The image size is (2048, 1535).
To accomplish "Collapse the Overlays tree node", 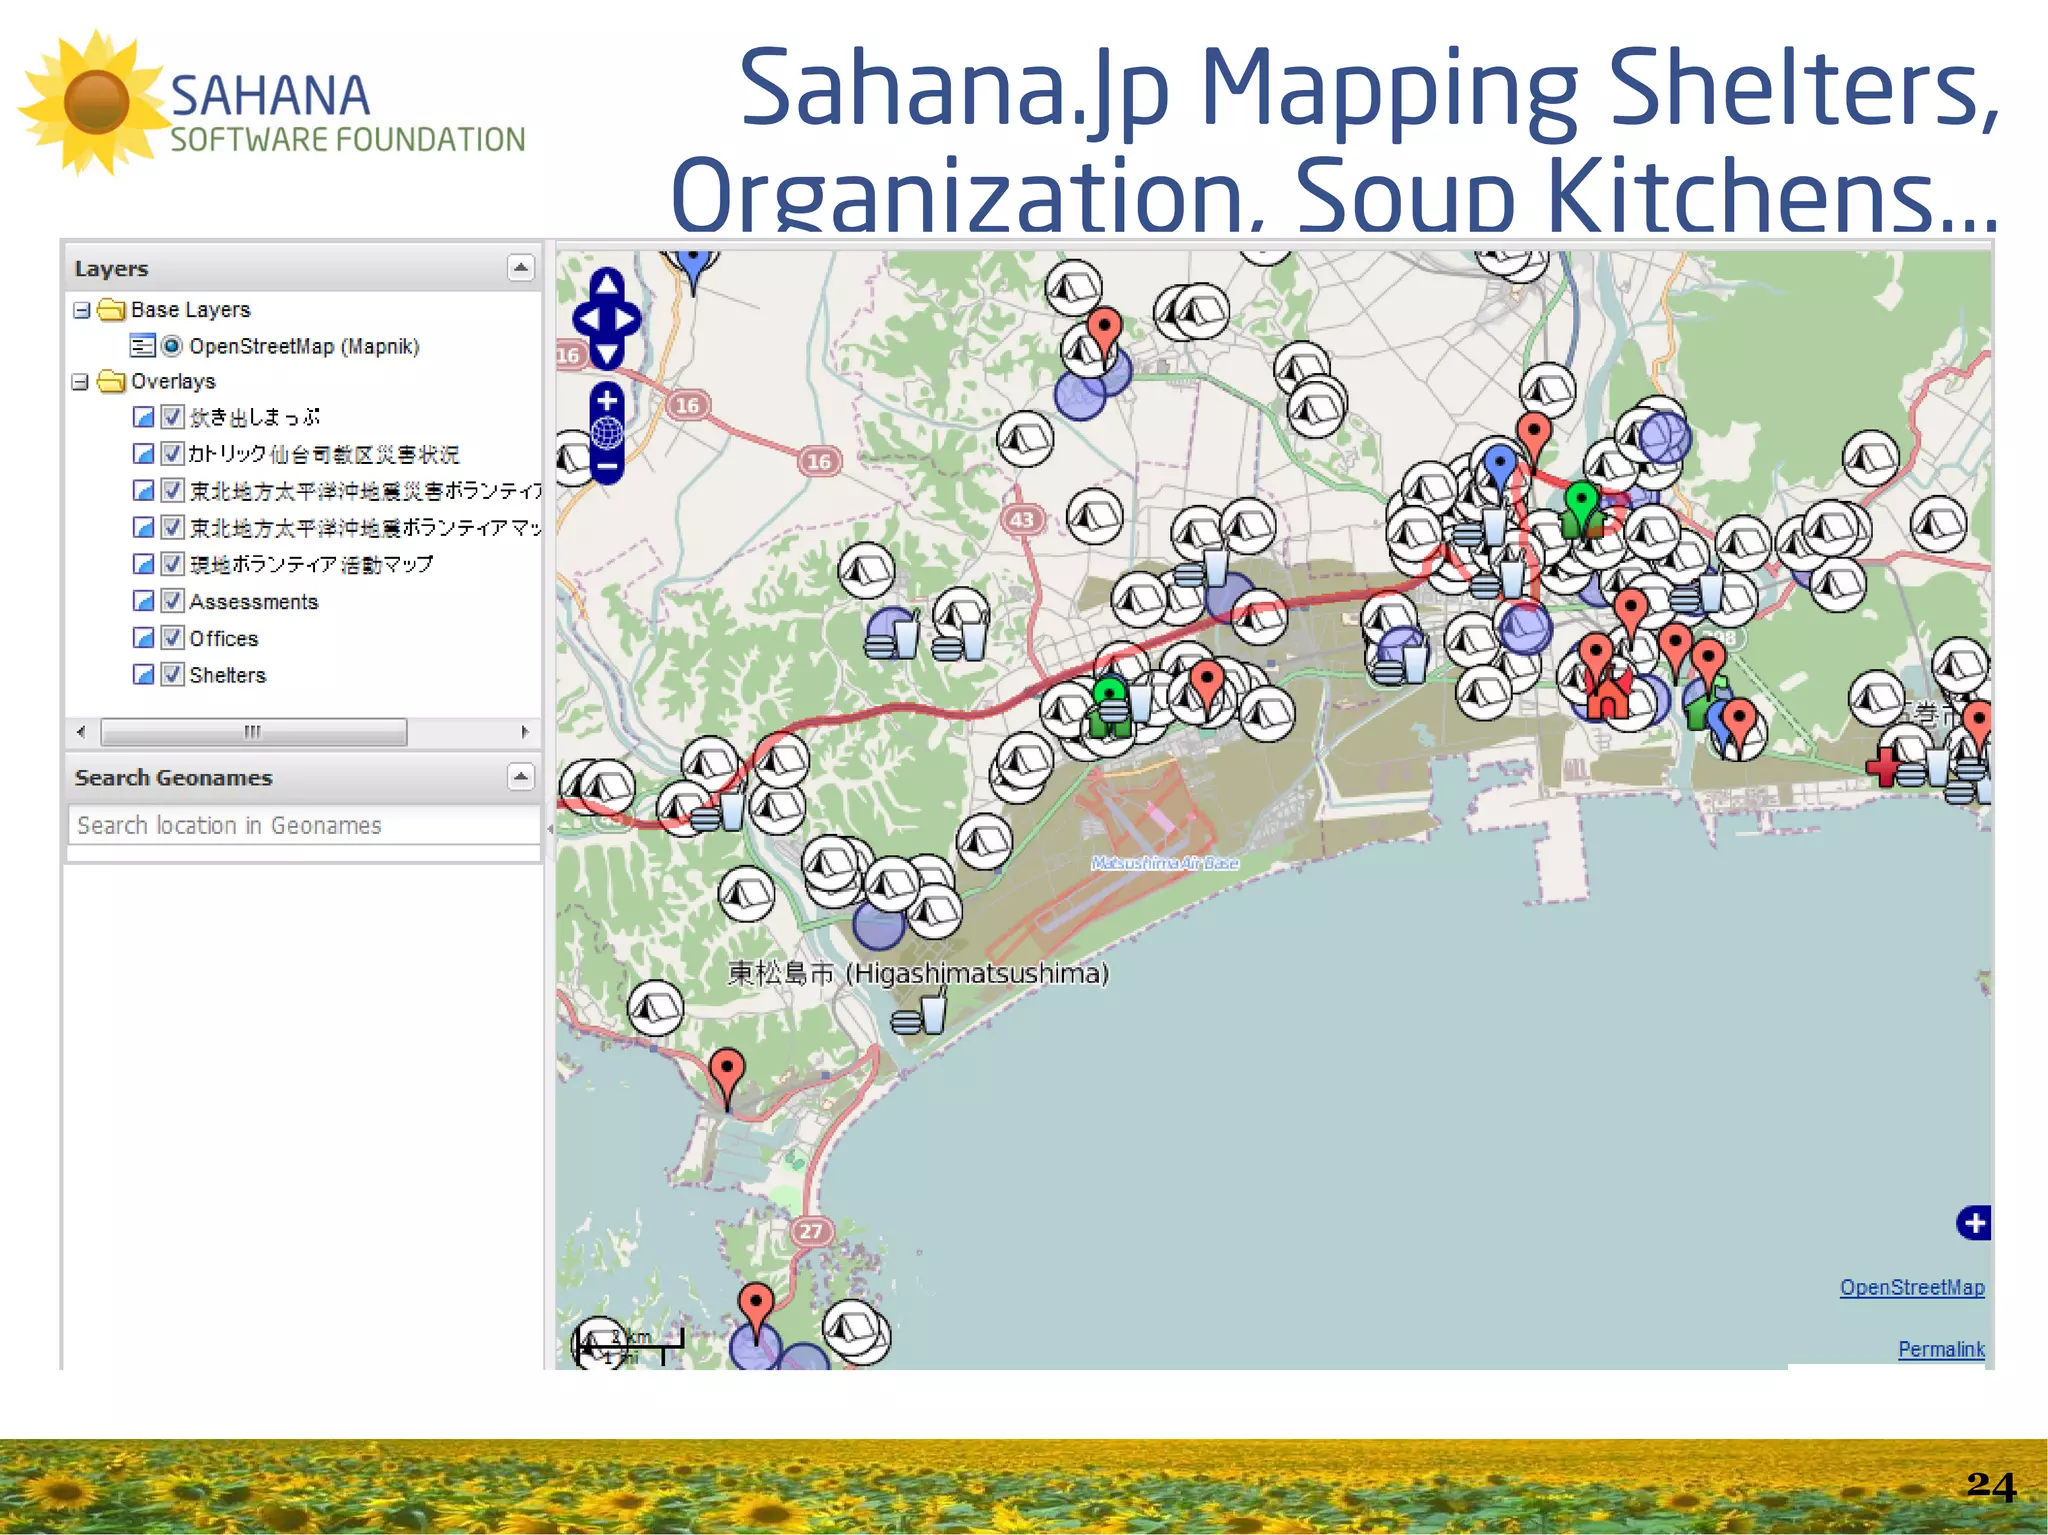I will [81, 382].
